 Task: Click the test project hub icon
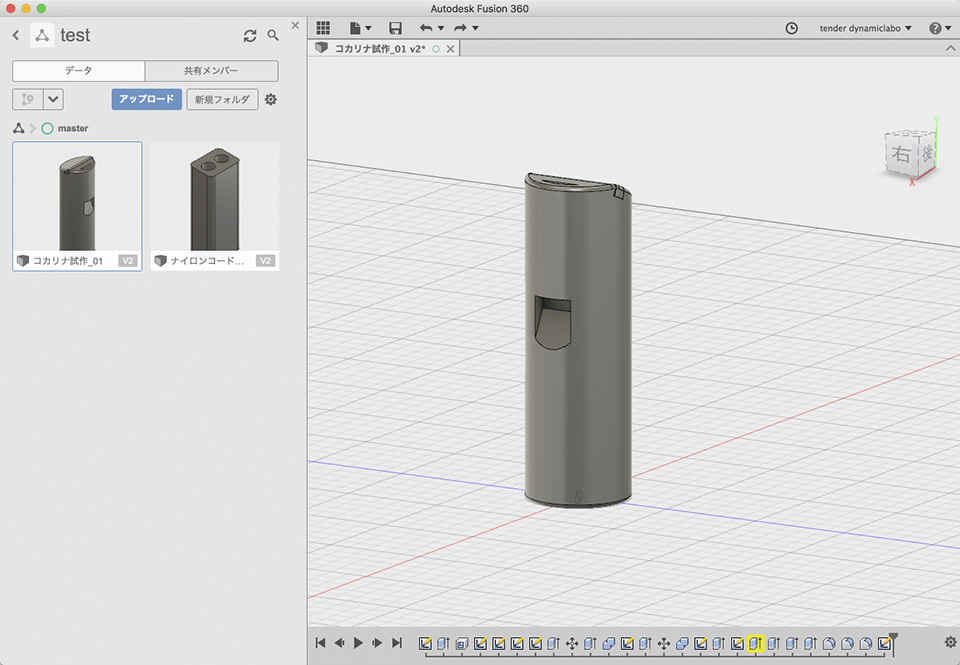coord(42,36)
